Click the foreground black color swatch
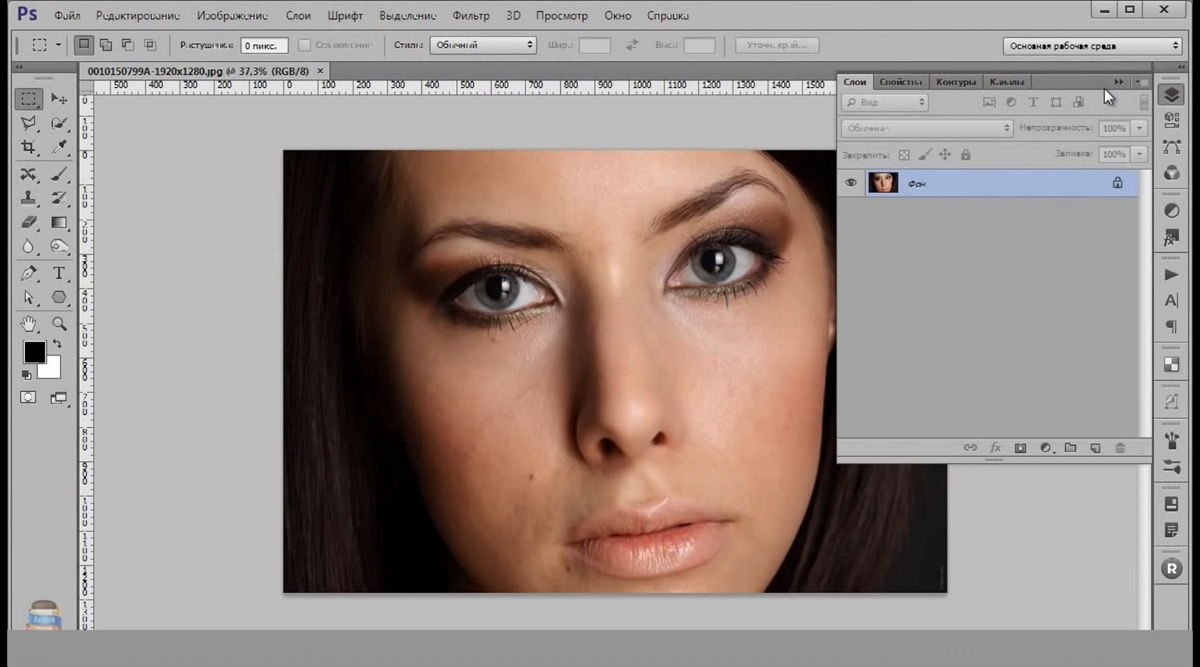Image resolution: width=1200 pixels, height=667 pixels. coord(35,352)
